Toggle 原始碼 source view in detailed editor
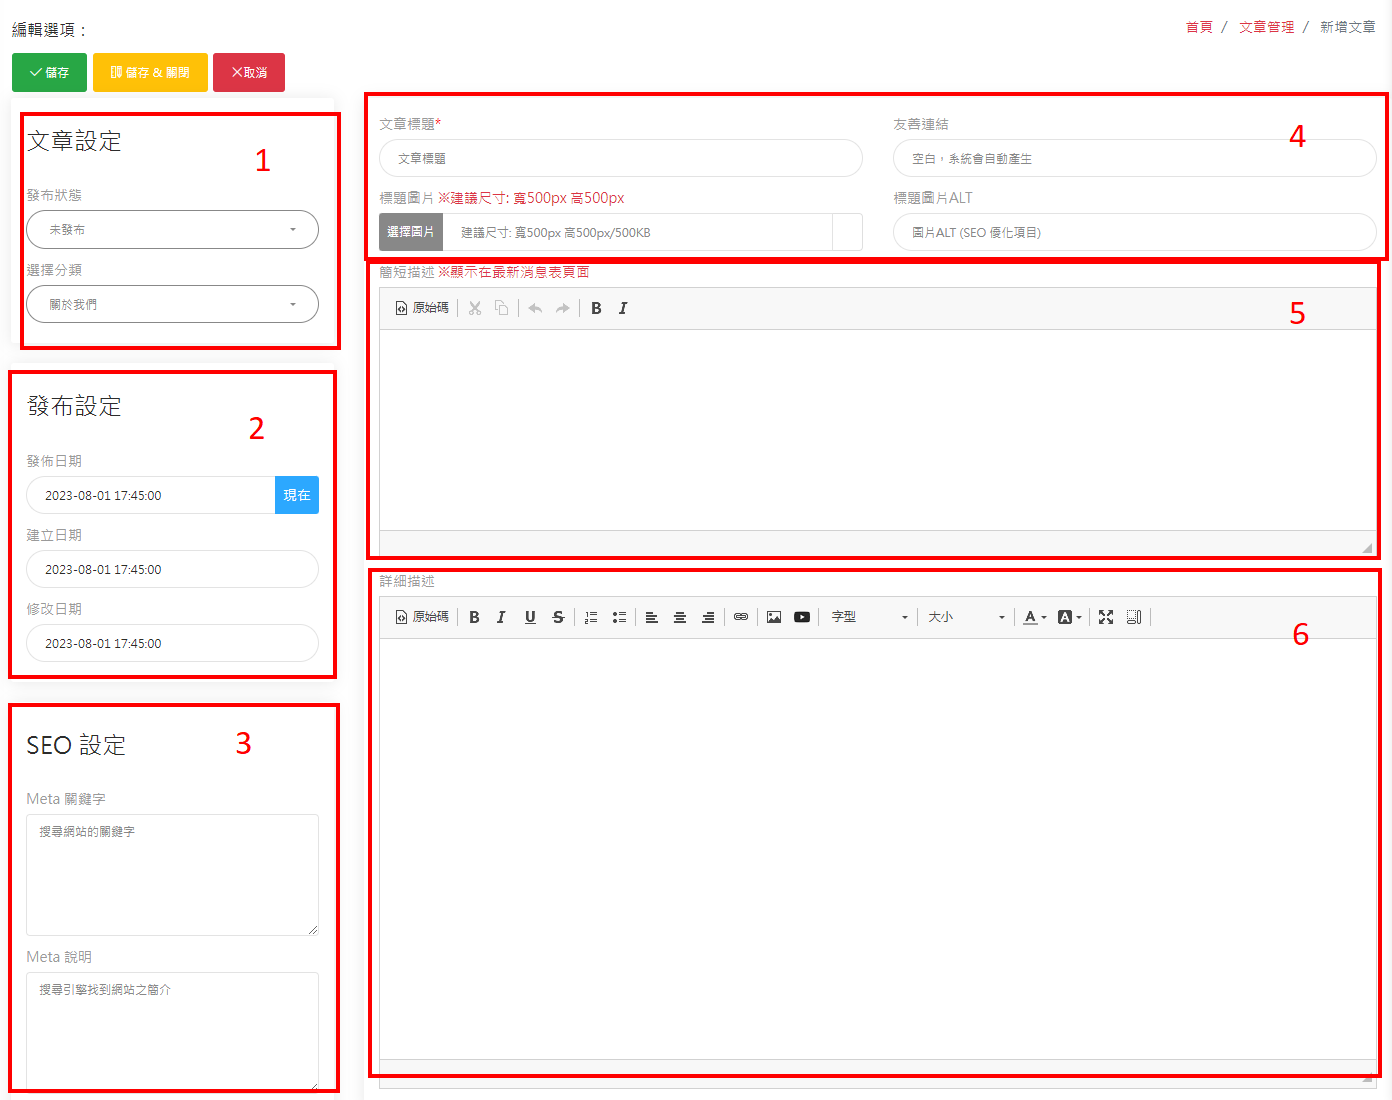 (x=422, y=617)
